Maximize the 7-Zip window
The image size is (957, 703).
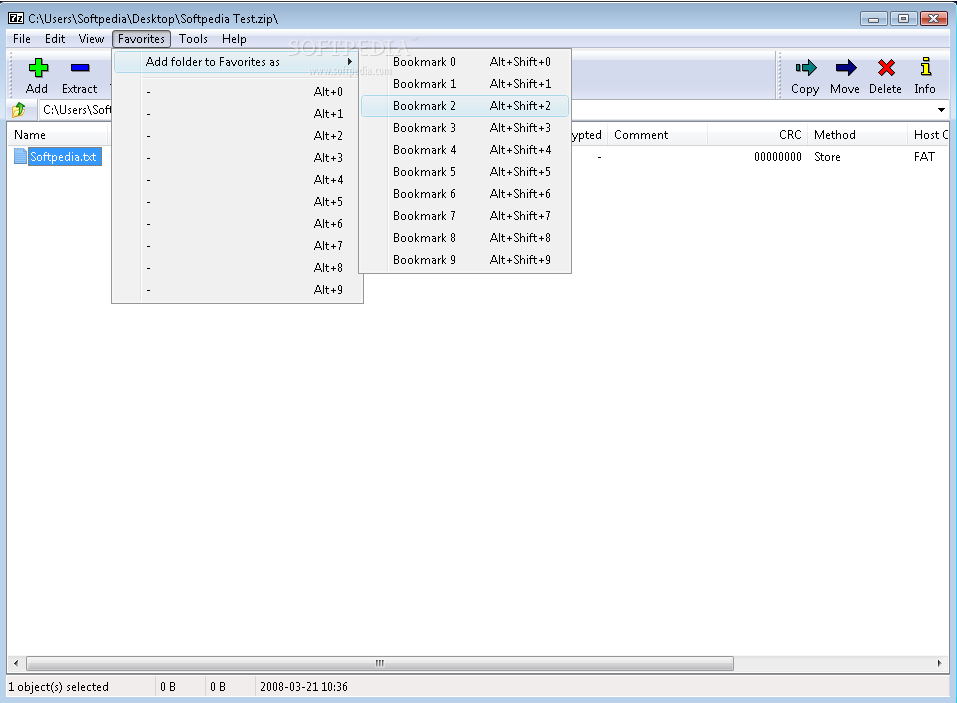point(903,19)
